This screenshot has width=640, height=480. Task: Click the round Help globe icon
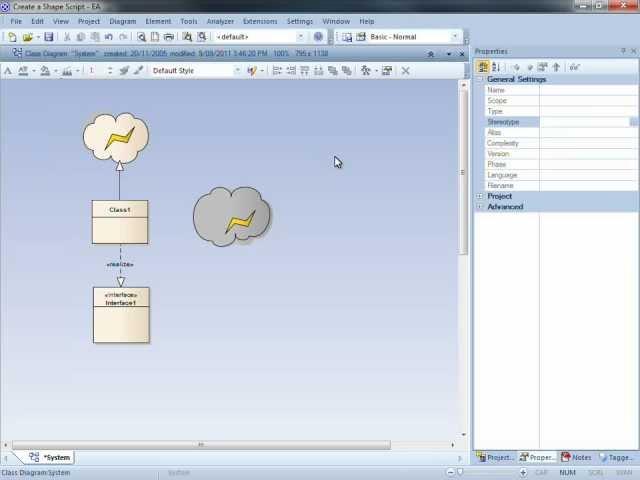(x=318, y=37)
